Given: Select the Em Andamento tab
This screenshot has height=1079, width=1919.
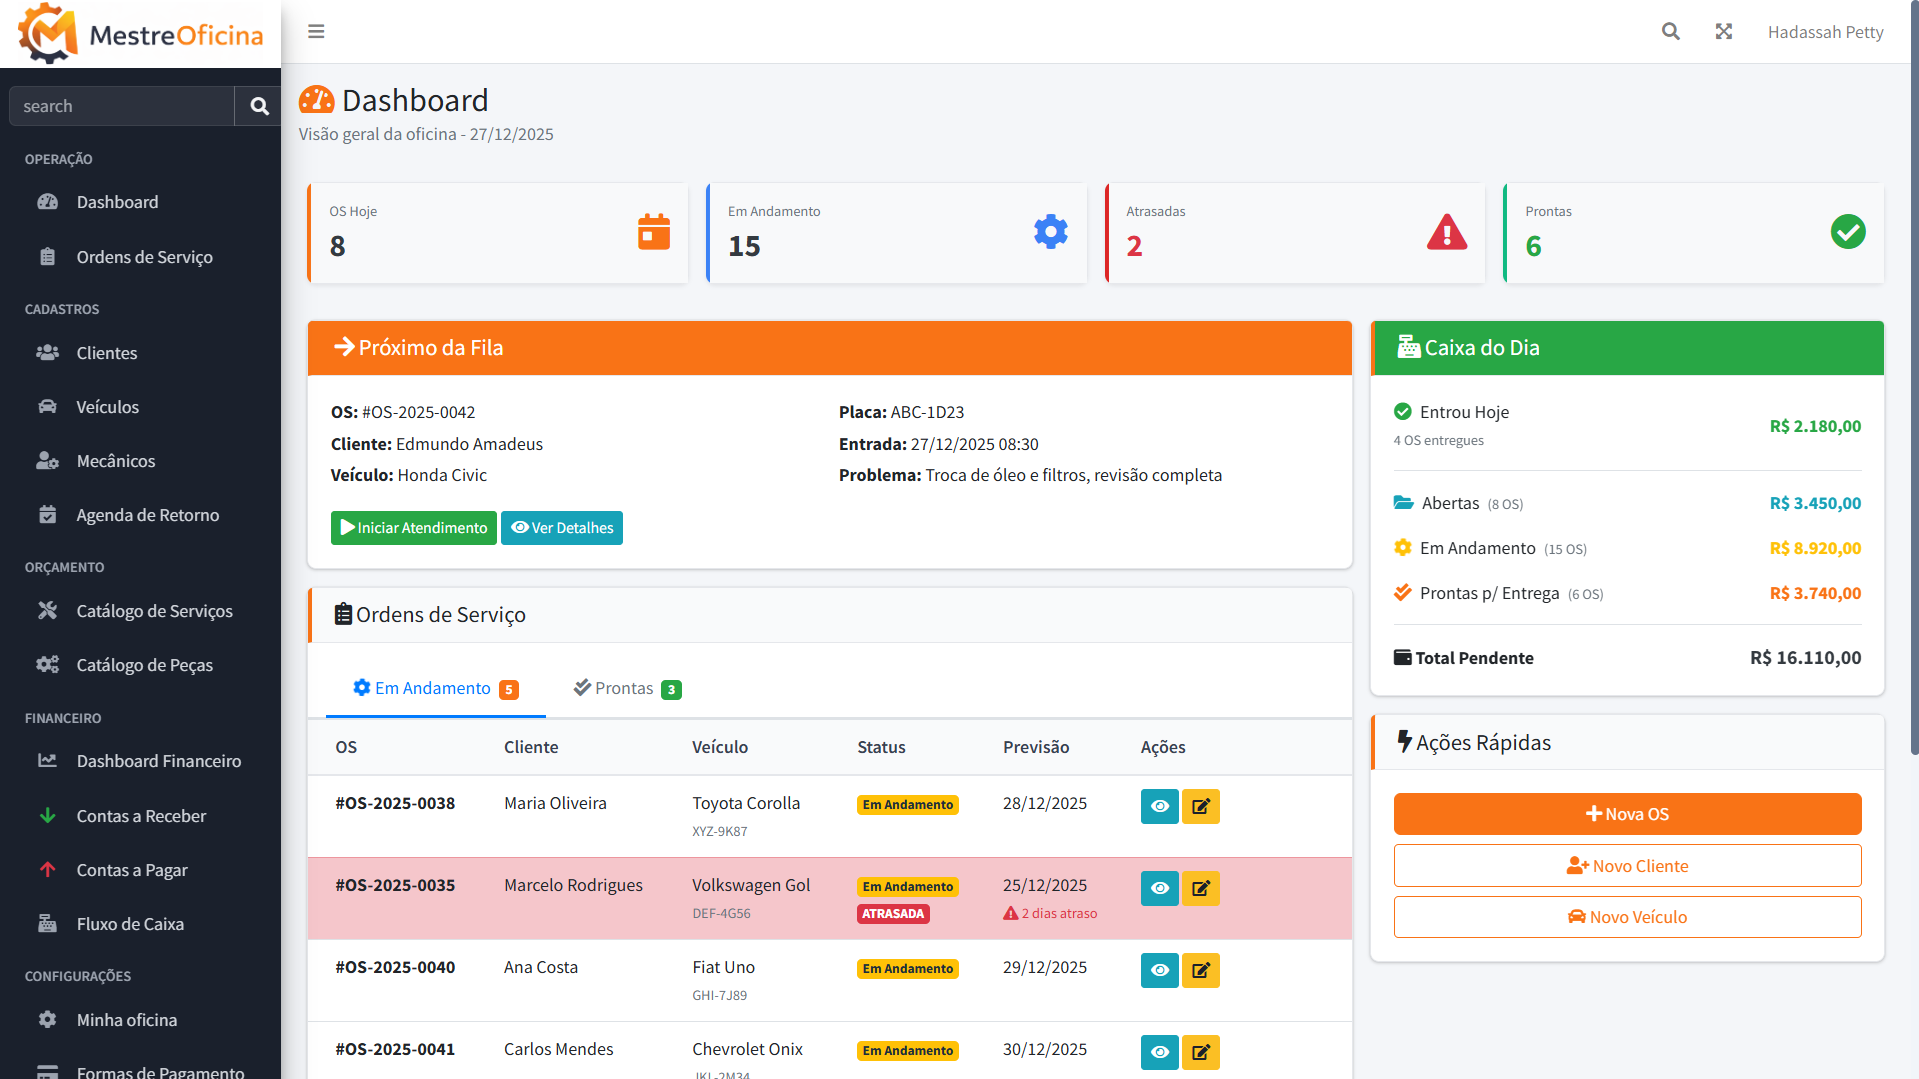Looking at the screenshot, I should pyautogui.click(x=435, y=689).
